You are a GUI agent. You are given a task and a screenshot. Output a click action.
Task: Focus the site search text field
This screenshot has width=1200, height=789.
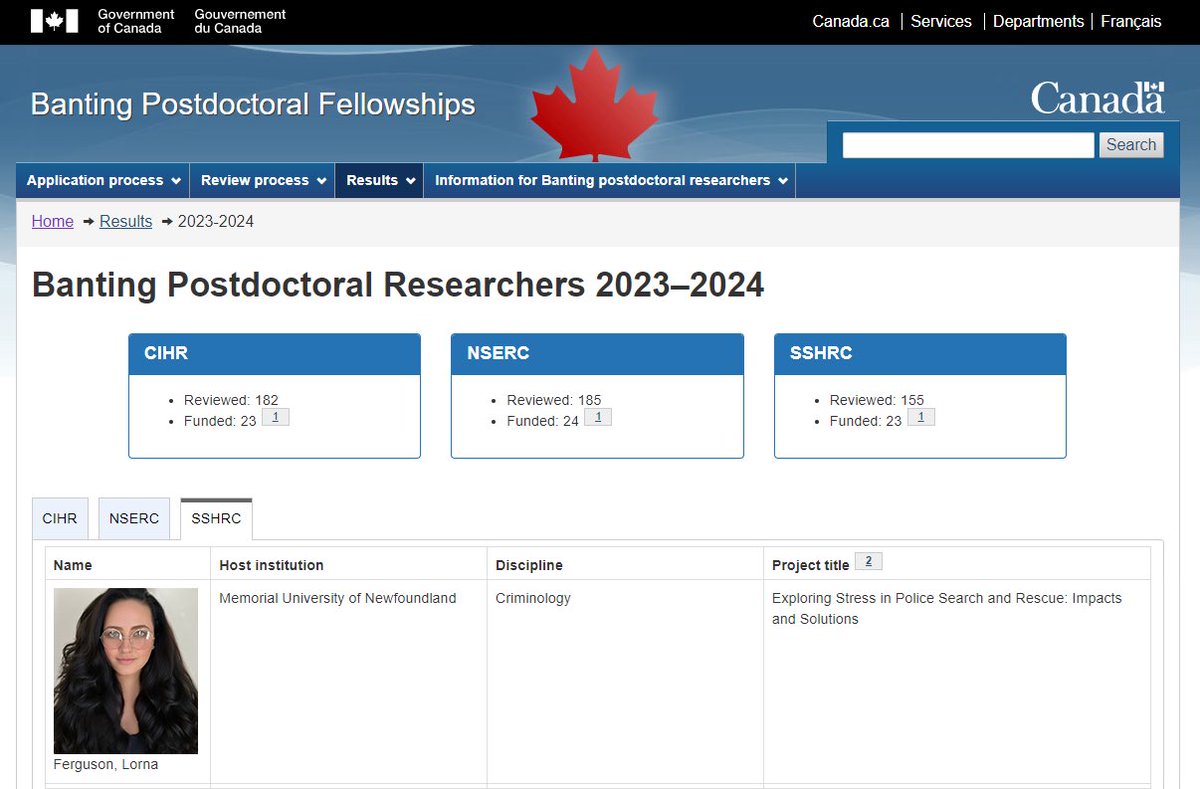pos(968,145)
